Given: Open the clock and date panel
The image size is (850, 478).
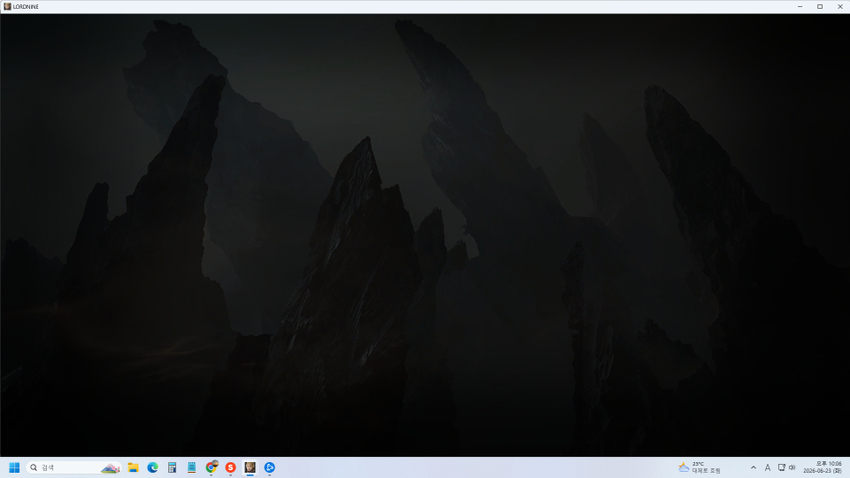Looking at the screenshot, I should click(x=822, y=467).
